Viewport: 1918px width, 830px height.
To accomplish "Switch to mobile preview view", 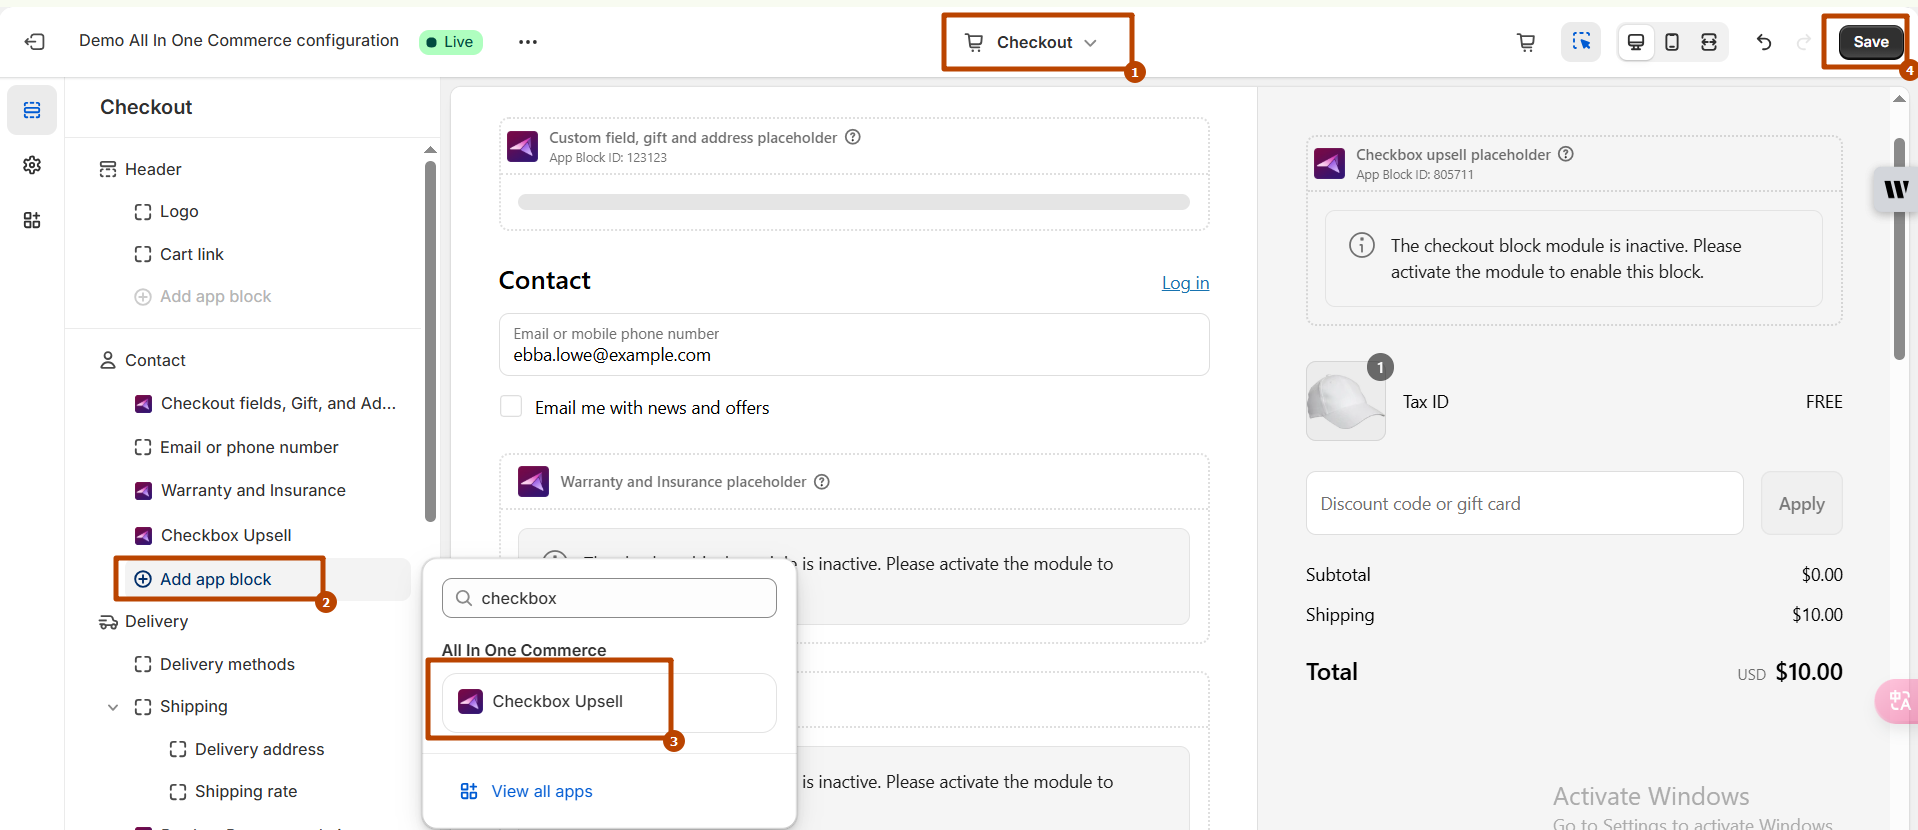I will coord(1672,42).
